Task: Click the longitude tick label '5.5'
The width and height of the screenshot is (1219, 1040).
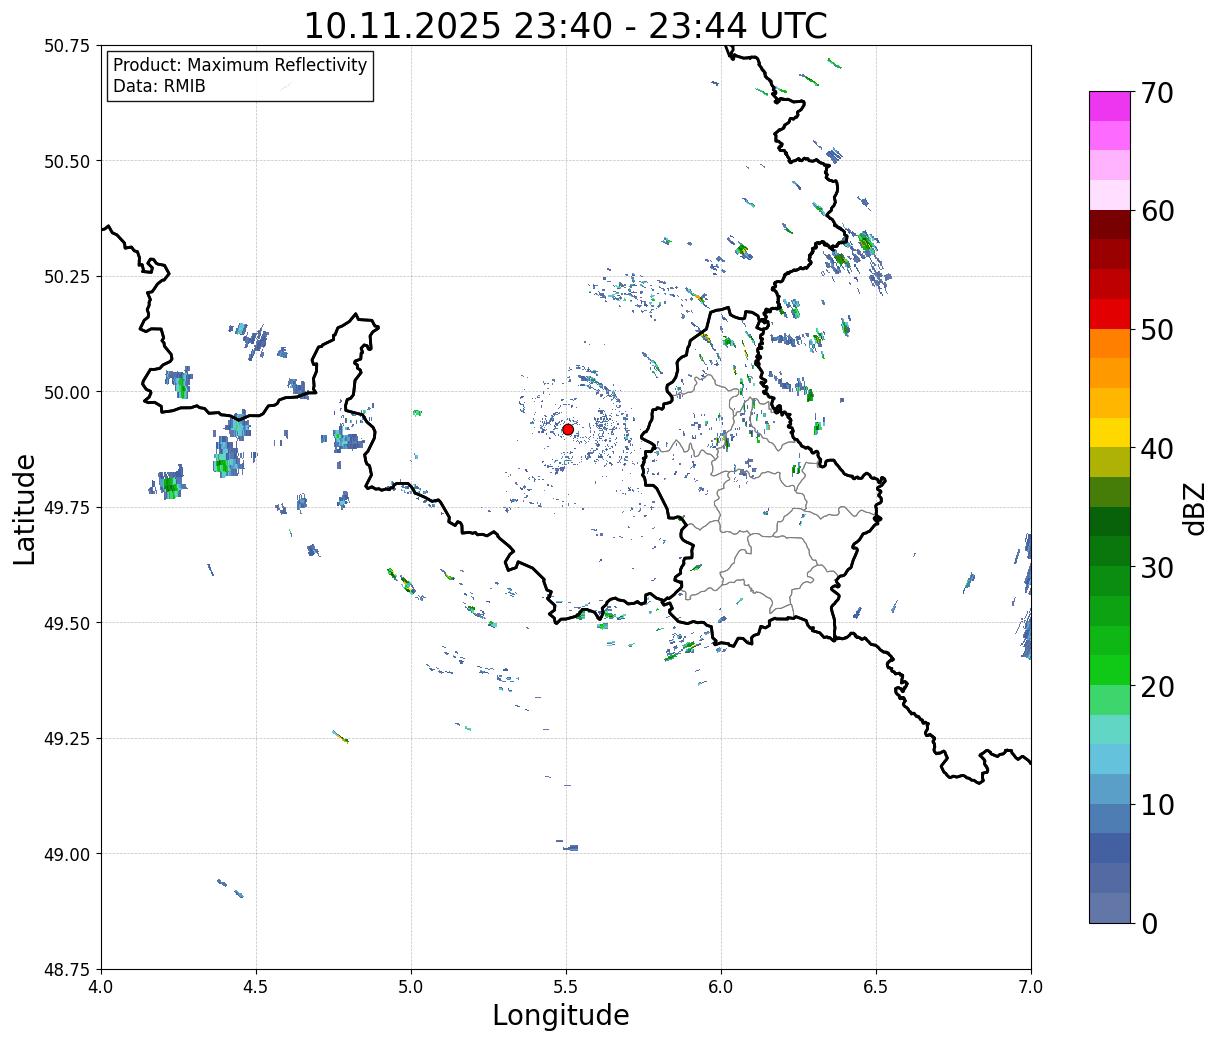Action: [x=566, y=986]
